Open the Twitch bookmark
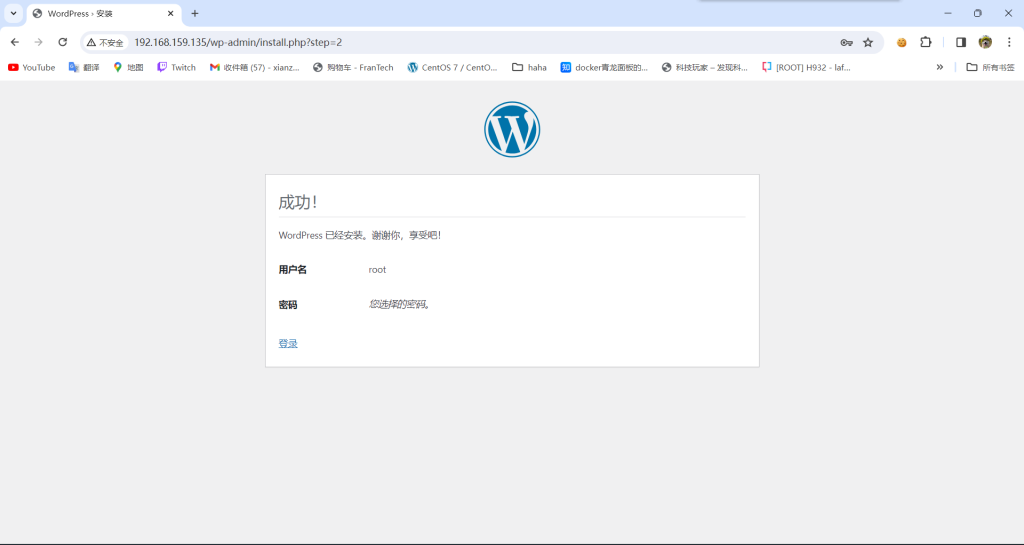Screen dimensions: 1024x545 (x=176, y=67)
